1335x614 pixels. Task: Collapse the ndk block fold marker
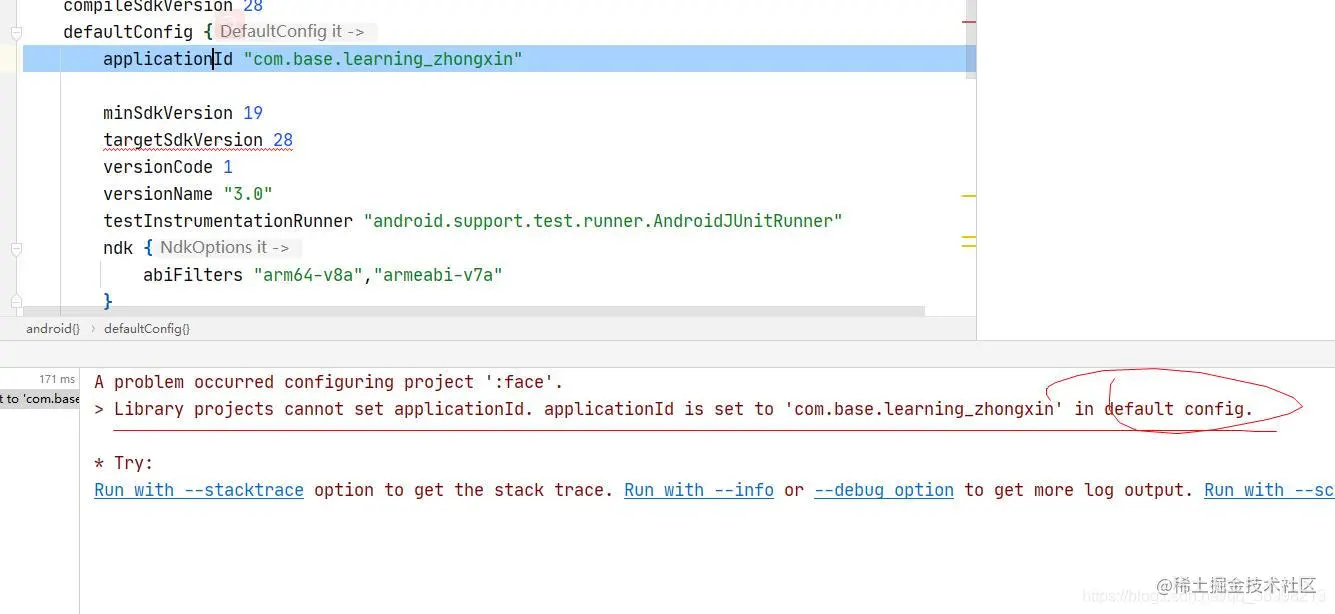click(16, 248)
